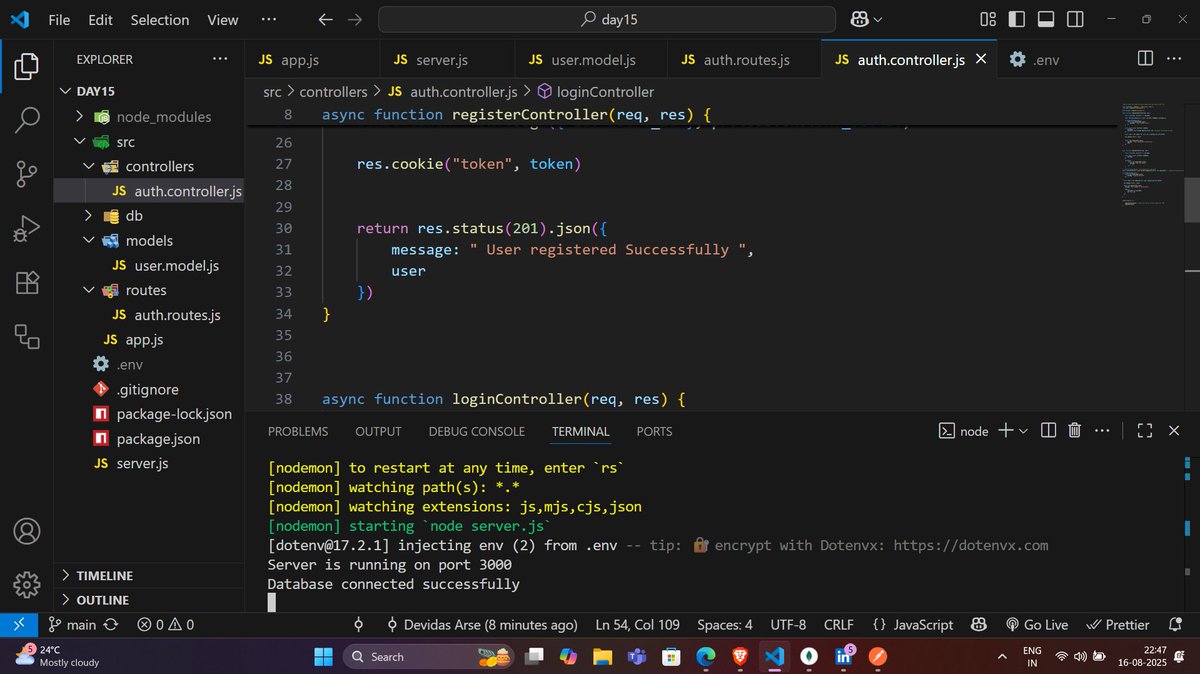
Task: Start Go Live server
Action: [1036, 624]
